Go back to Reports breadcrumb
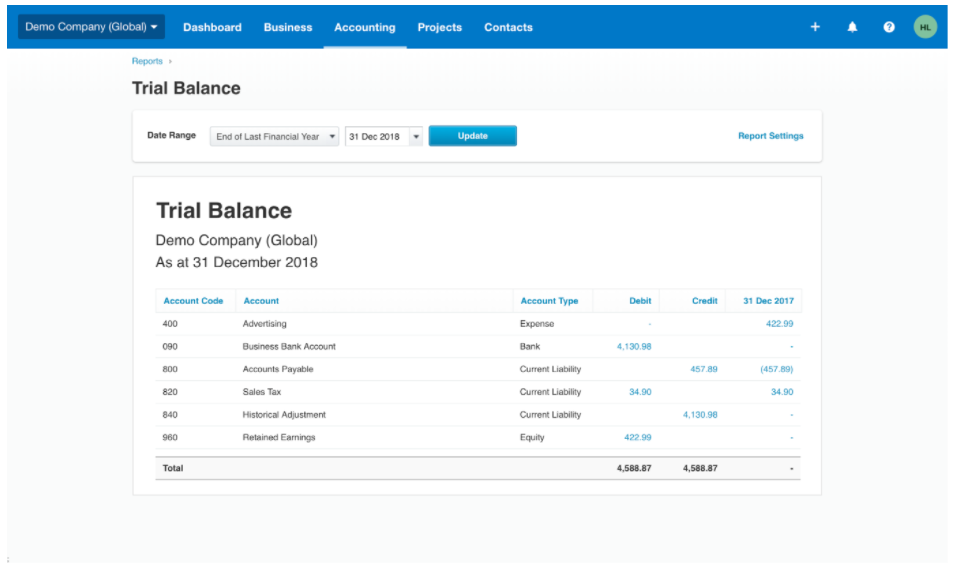 [147, 62]
